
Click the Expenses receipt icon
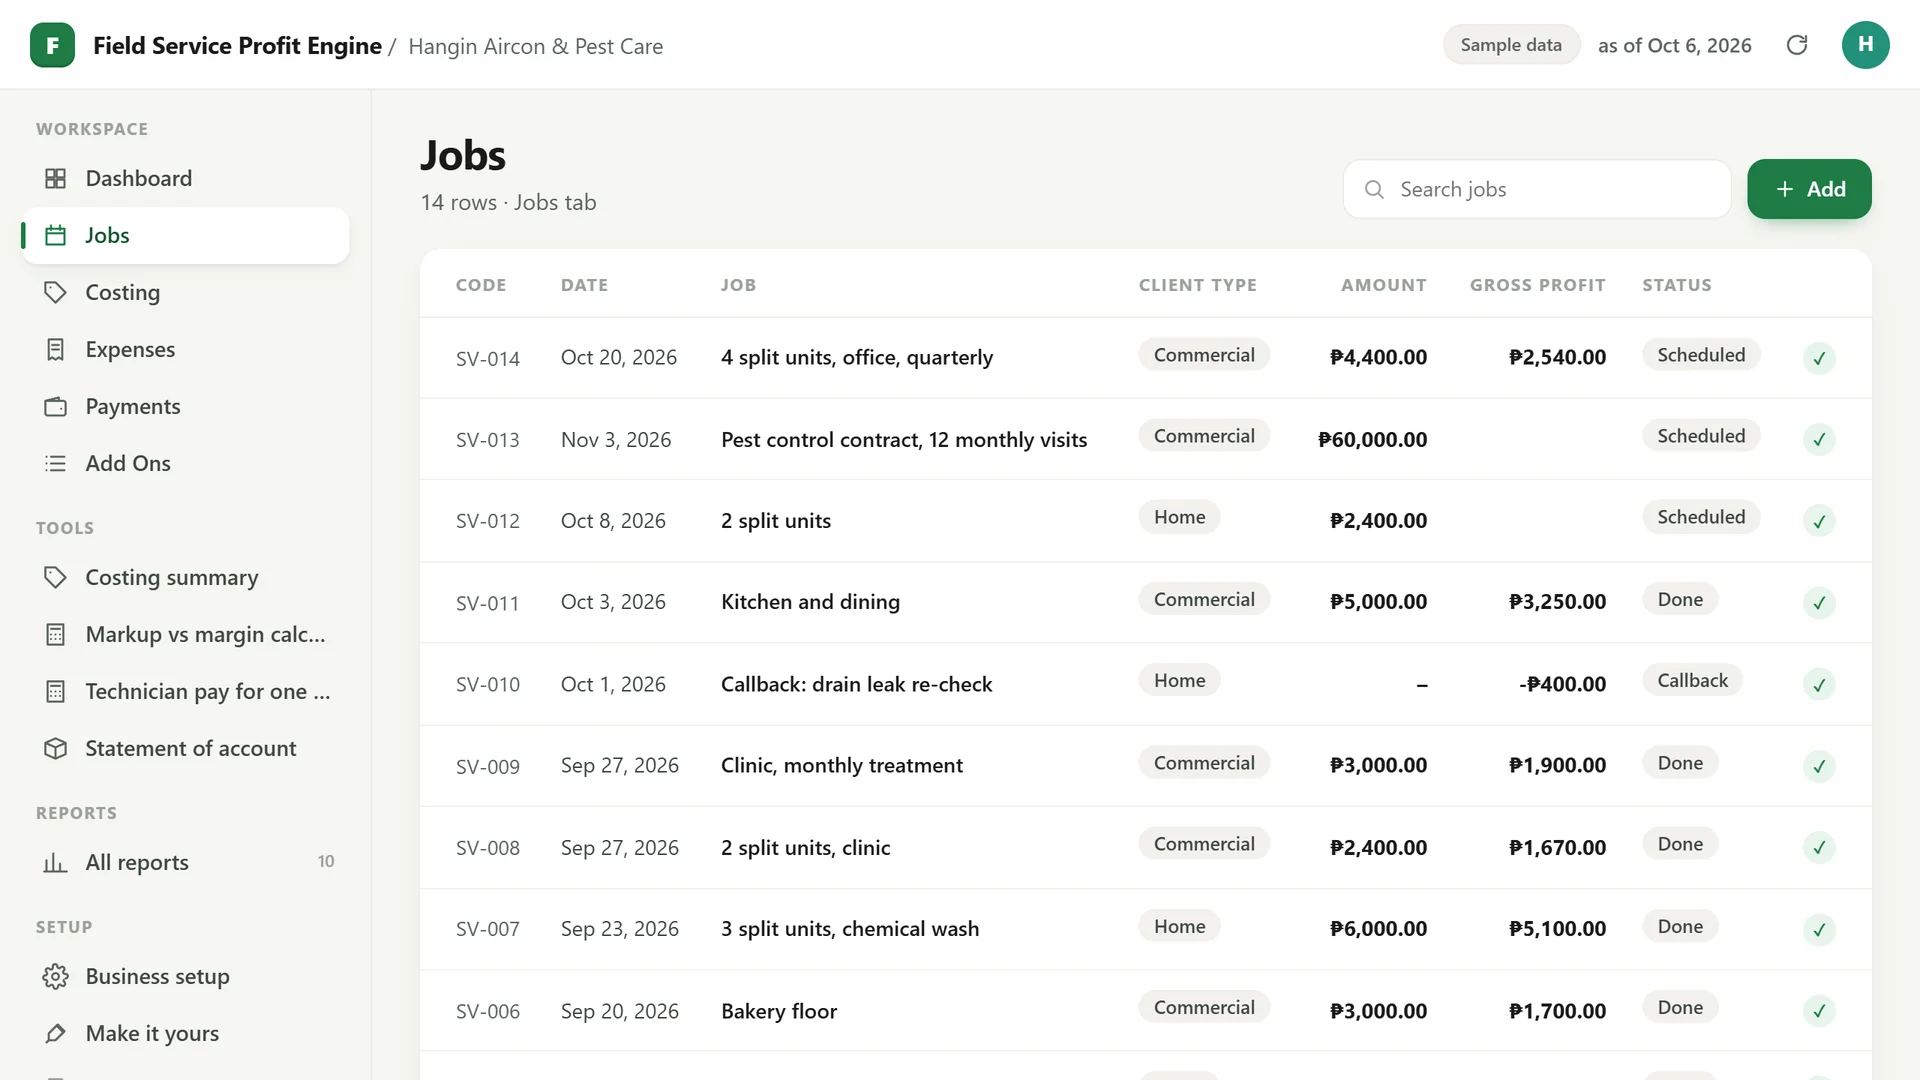point(56,349)
